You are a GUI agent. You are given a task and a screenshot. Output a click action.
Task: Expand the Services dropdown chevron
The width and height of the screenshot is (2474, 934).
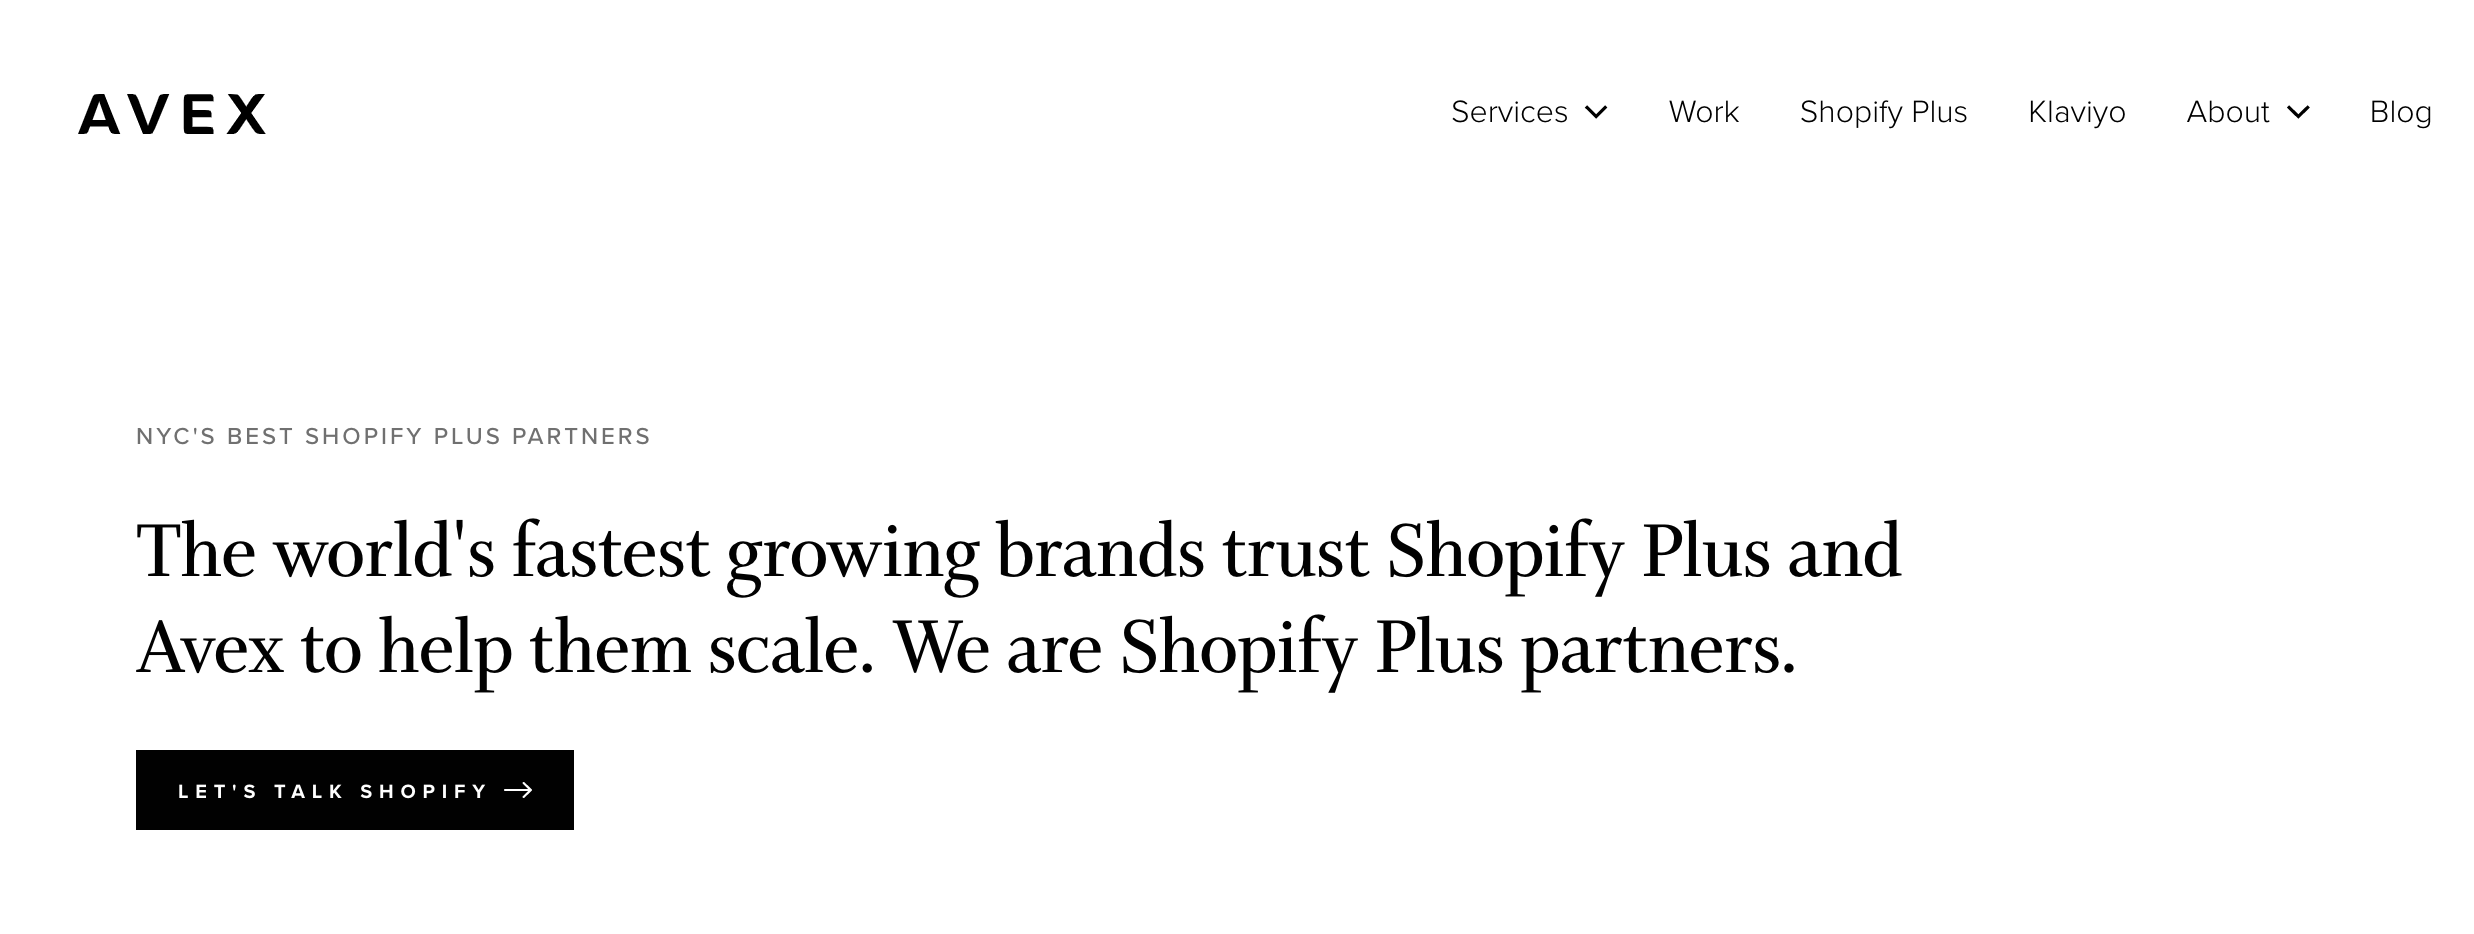click(x=1596, y=112)
